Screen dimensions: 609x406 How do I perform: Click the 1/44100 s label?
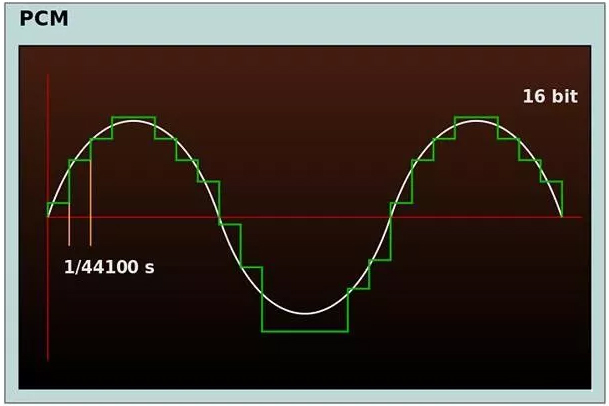(109, 267)
